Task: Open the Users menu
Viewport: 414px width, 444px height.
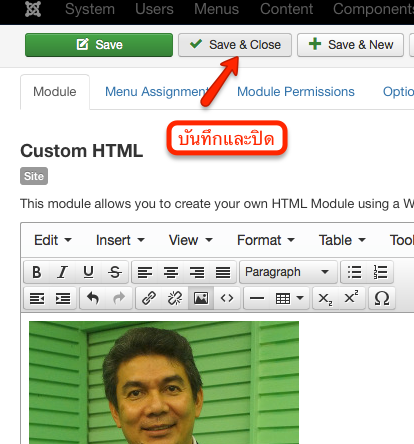Action: tap(154, 9)
